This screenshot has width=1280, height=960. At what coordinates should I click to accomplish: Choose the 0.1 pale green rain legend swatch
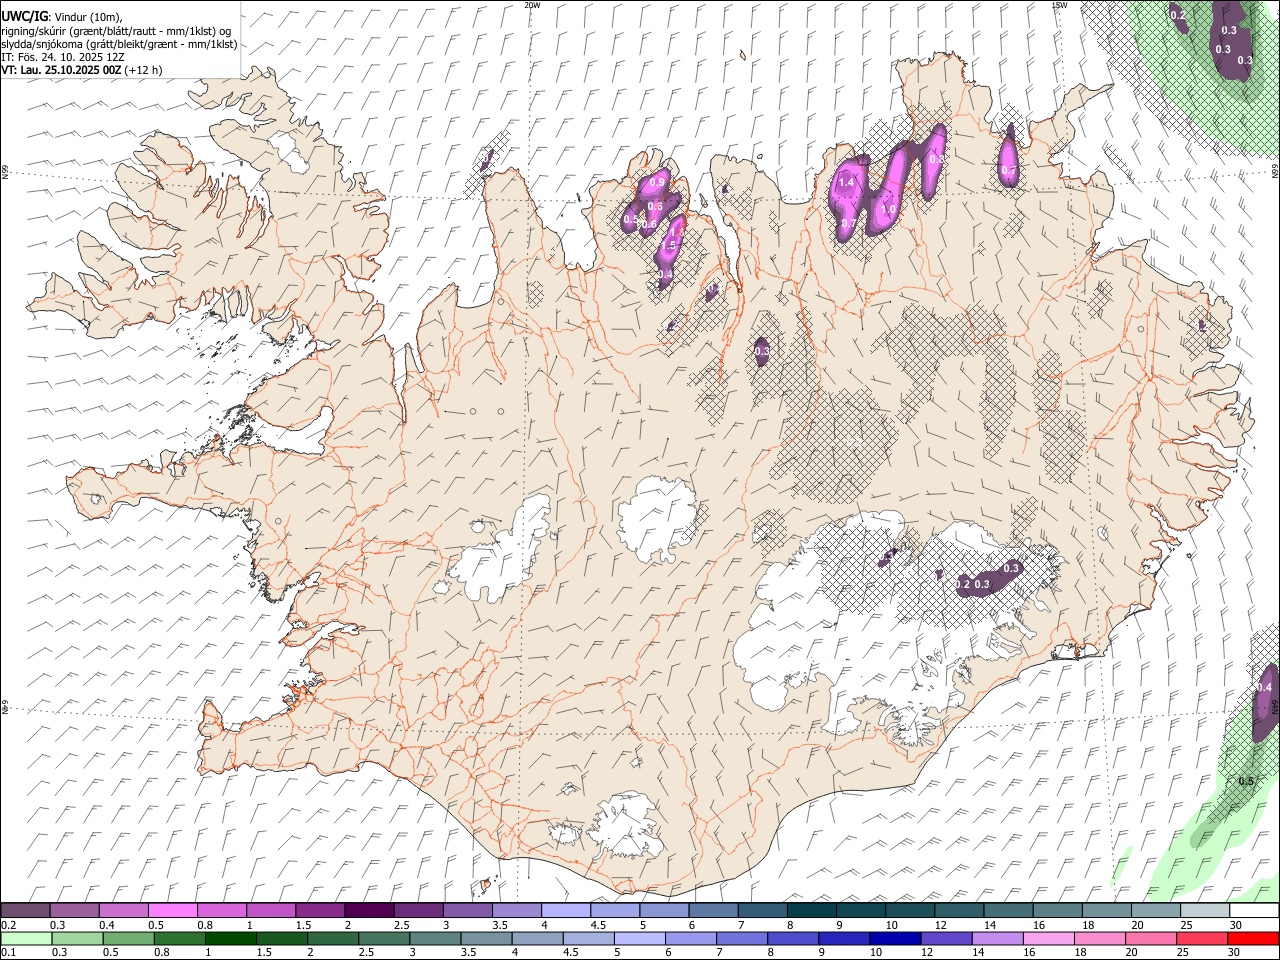pyautogui.click(x=25, y=938)
